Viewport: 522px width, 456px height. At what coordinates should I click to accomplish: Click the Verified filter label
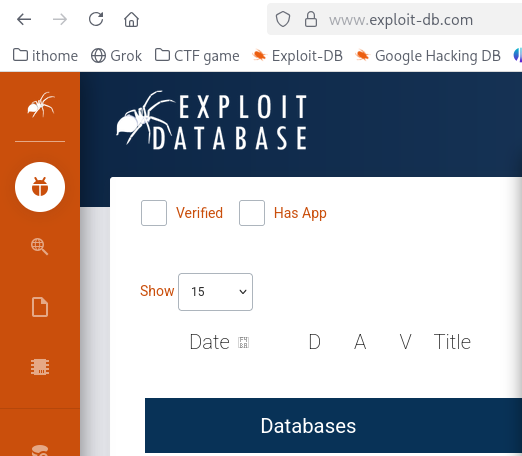point(199,213)
